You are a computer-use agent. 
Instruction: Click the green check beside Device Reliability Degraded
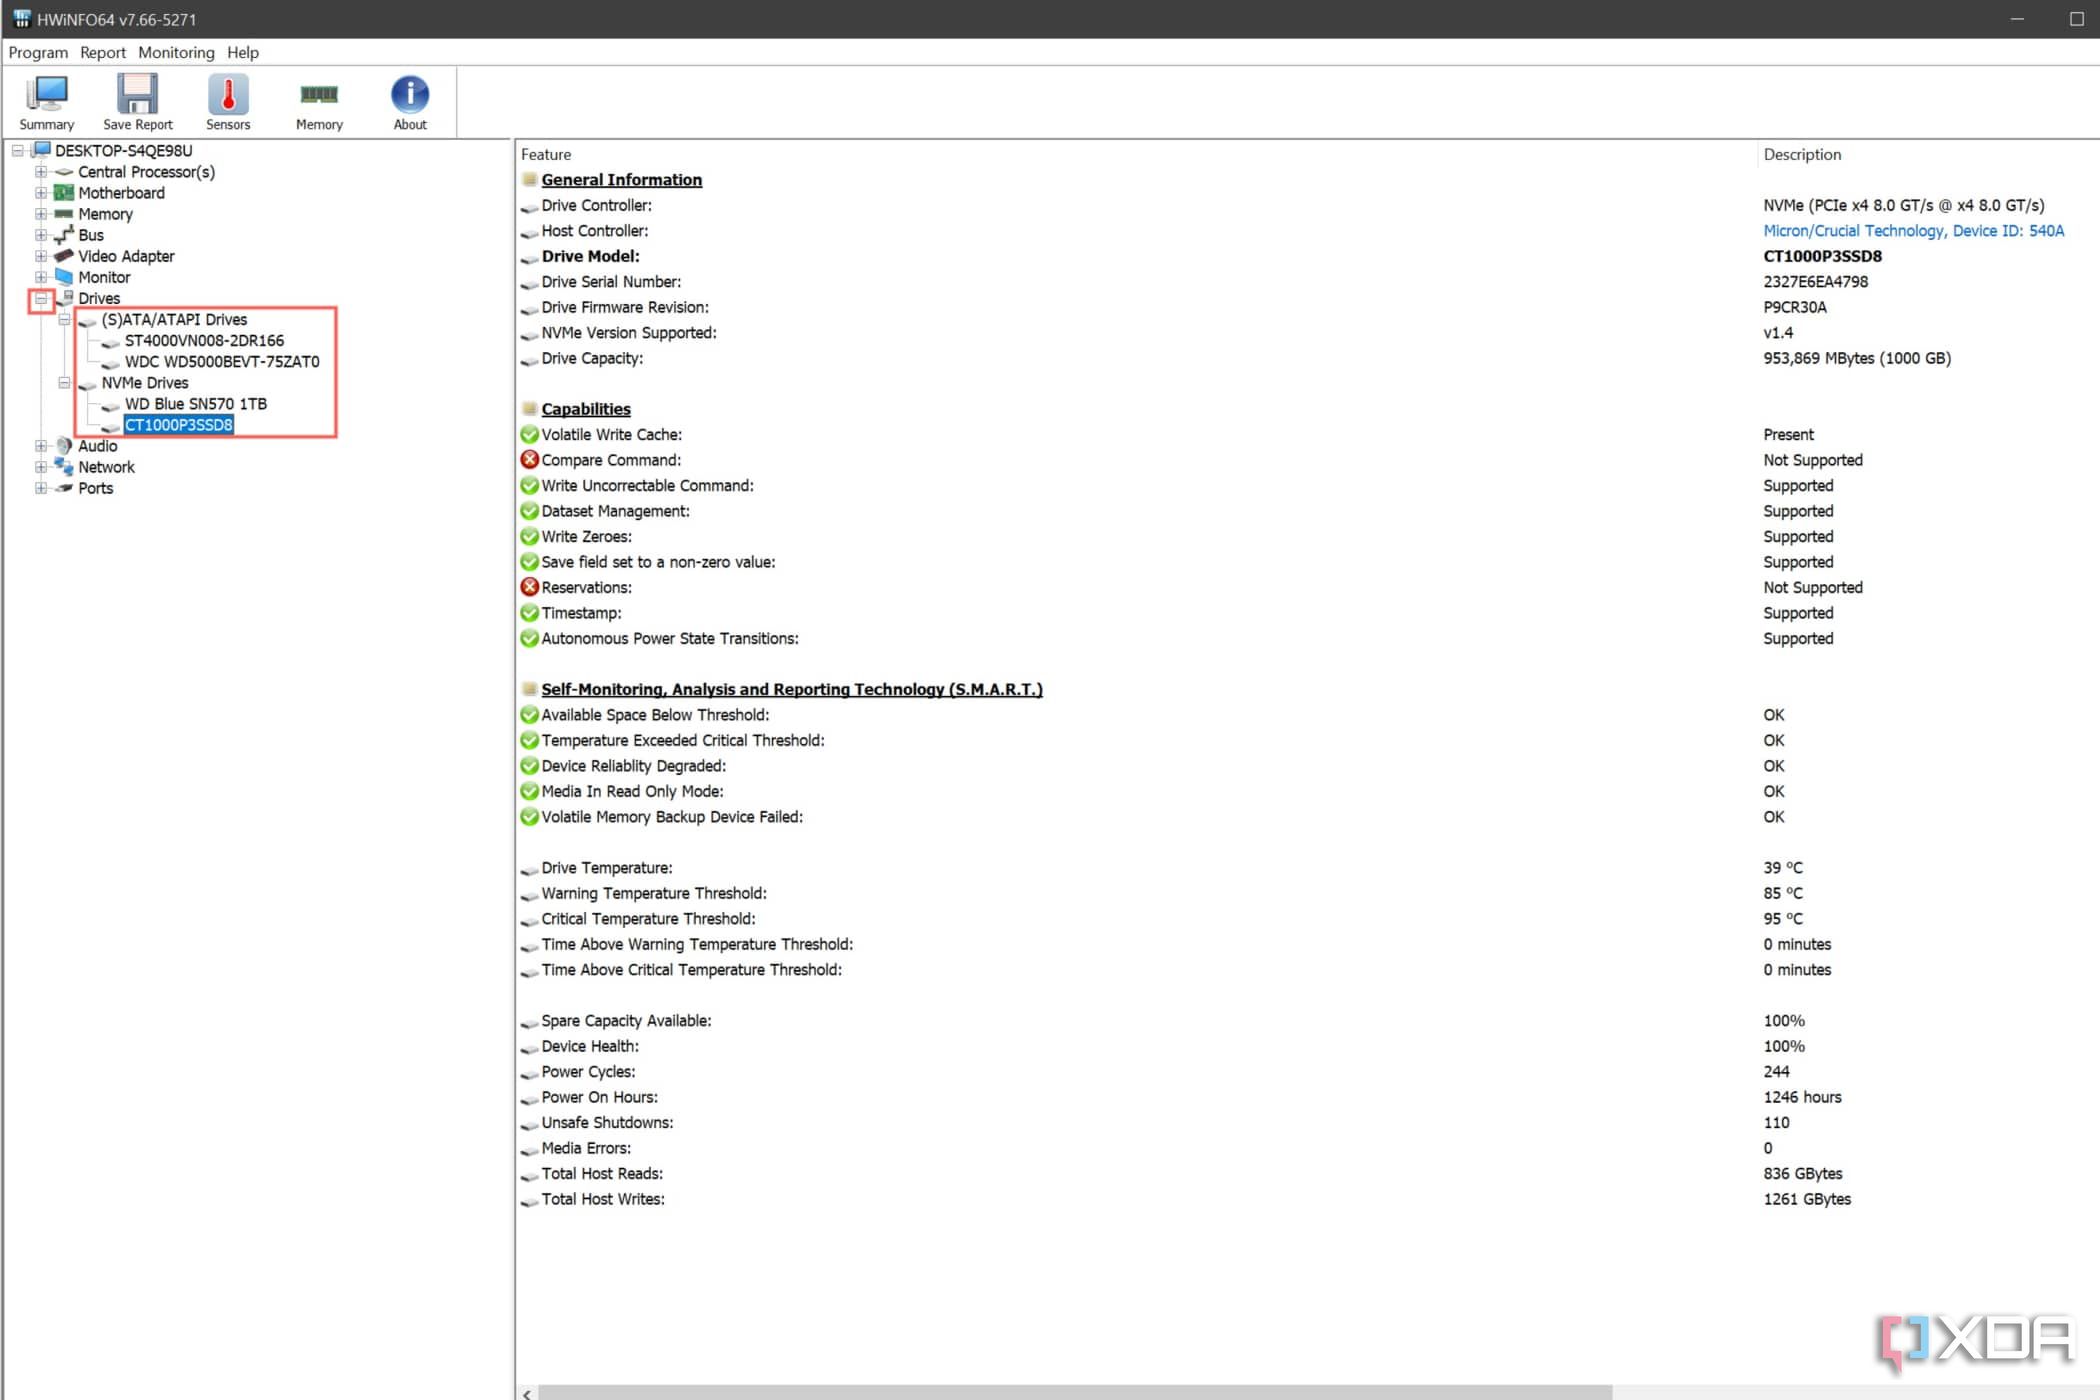tap(530, 766)
